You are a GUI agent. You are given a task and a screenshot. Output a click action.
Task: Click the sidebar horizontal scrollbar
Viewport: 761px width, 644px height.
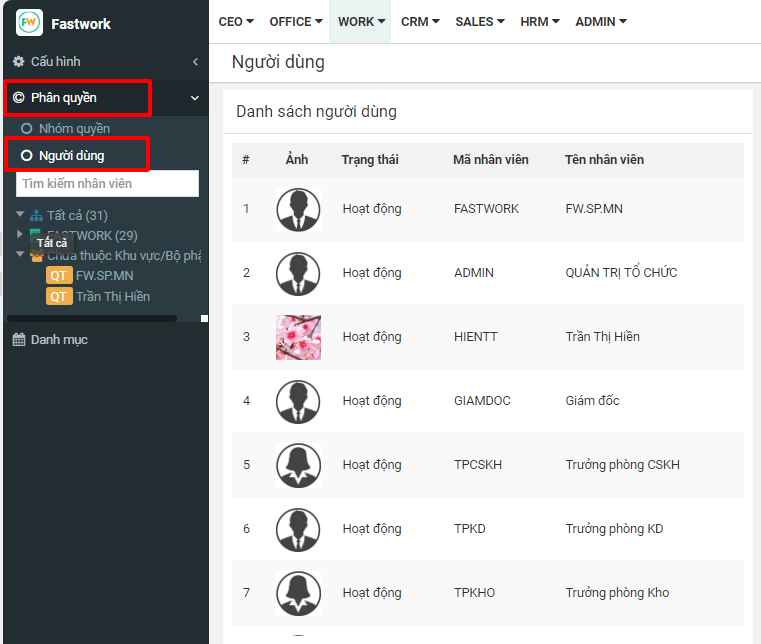click(x=92, y=319)
